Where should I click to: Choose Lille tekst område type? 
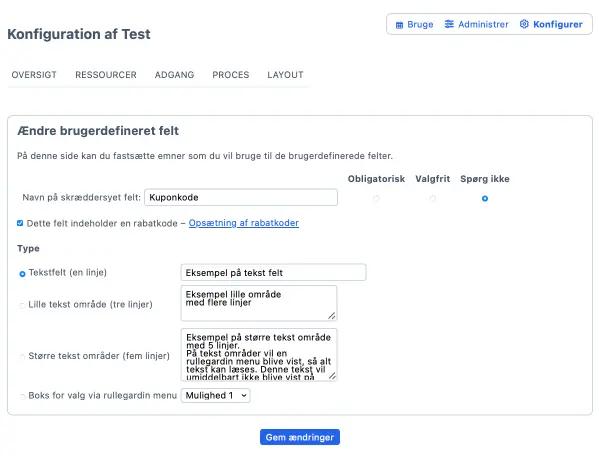[22, 306]
